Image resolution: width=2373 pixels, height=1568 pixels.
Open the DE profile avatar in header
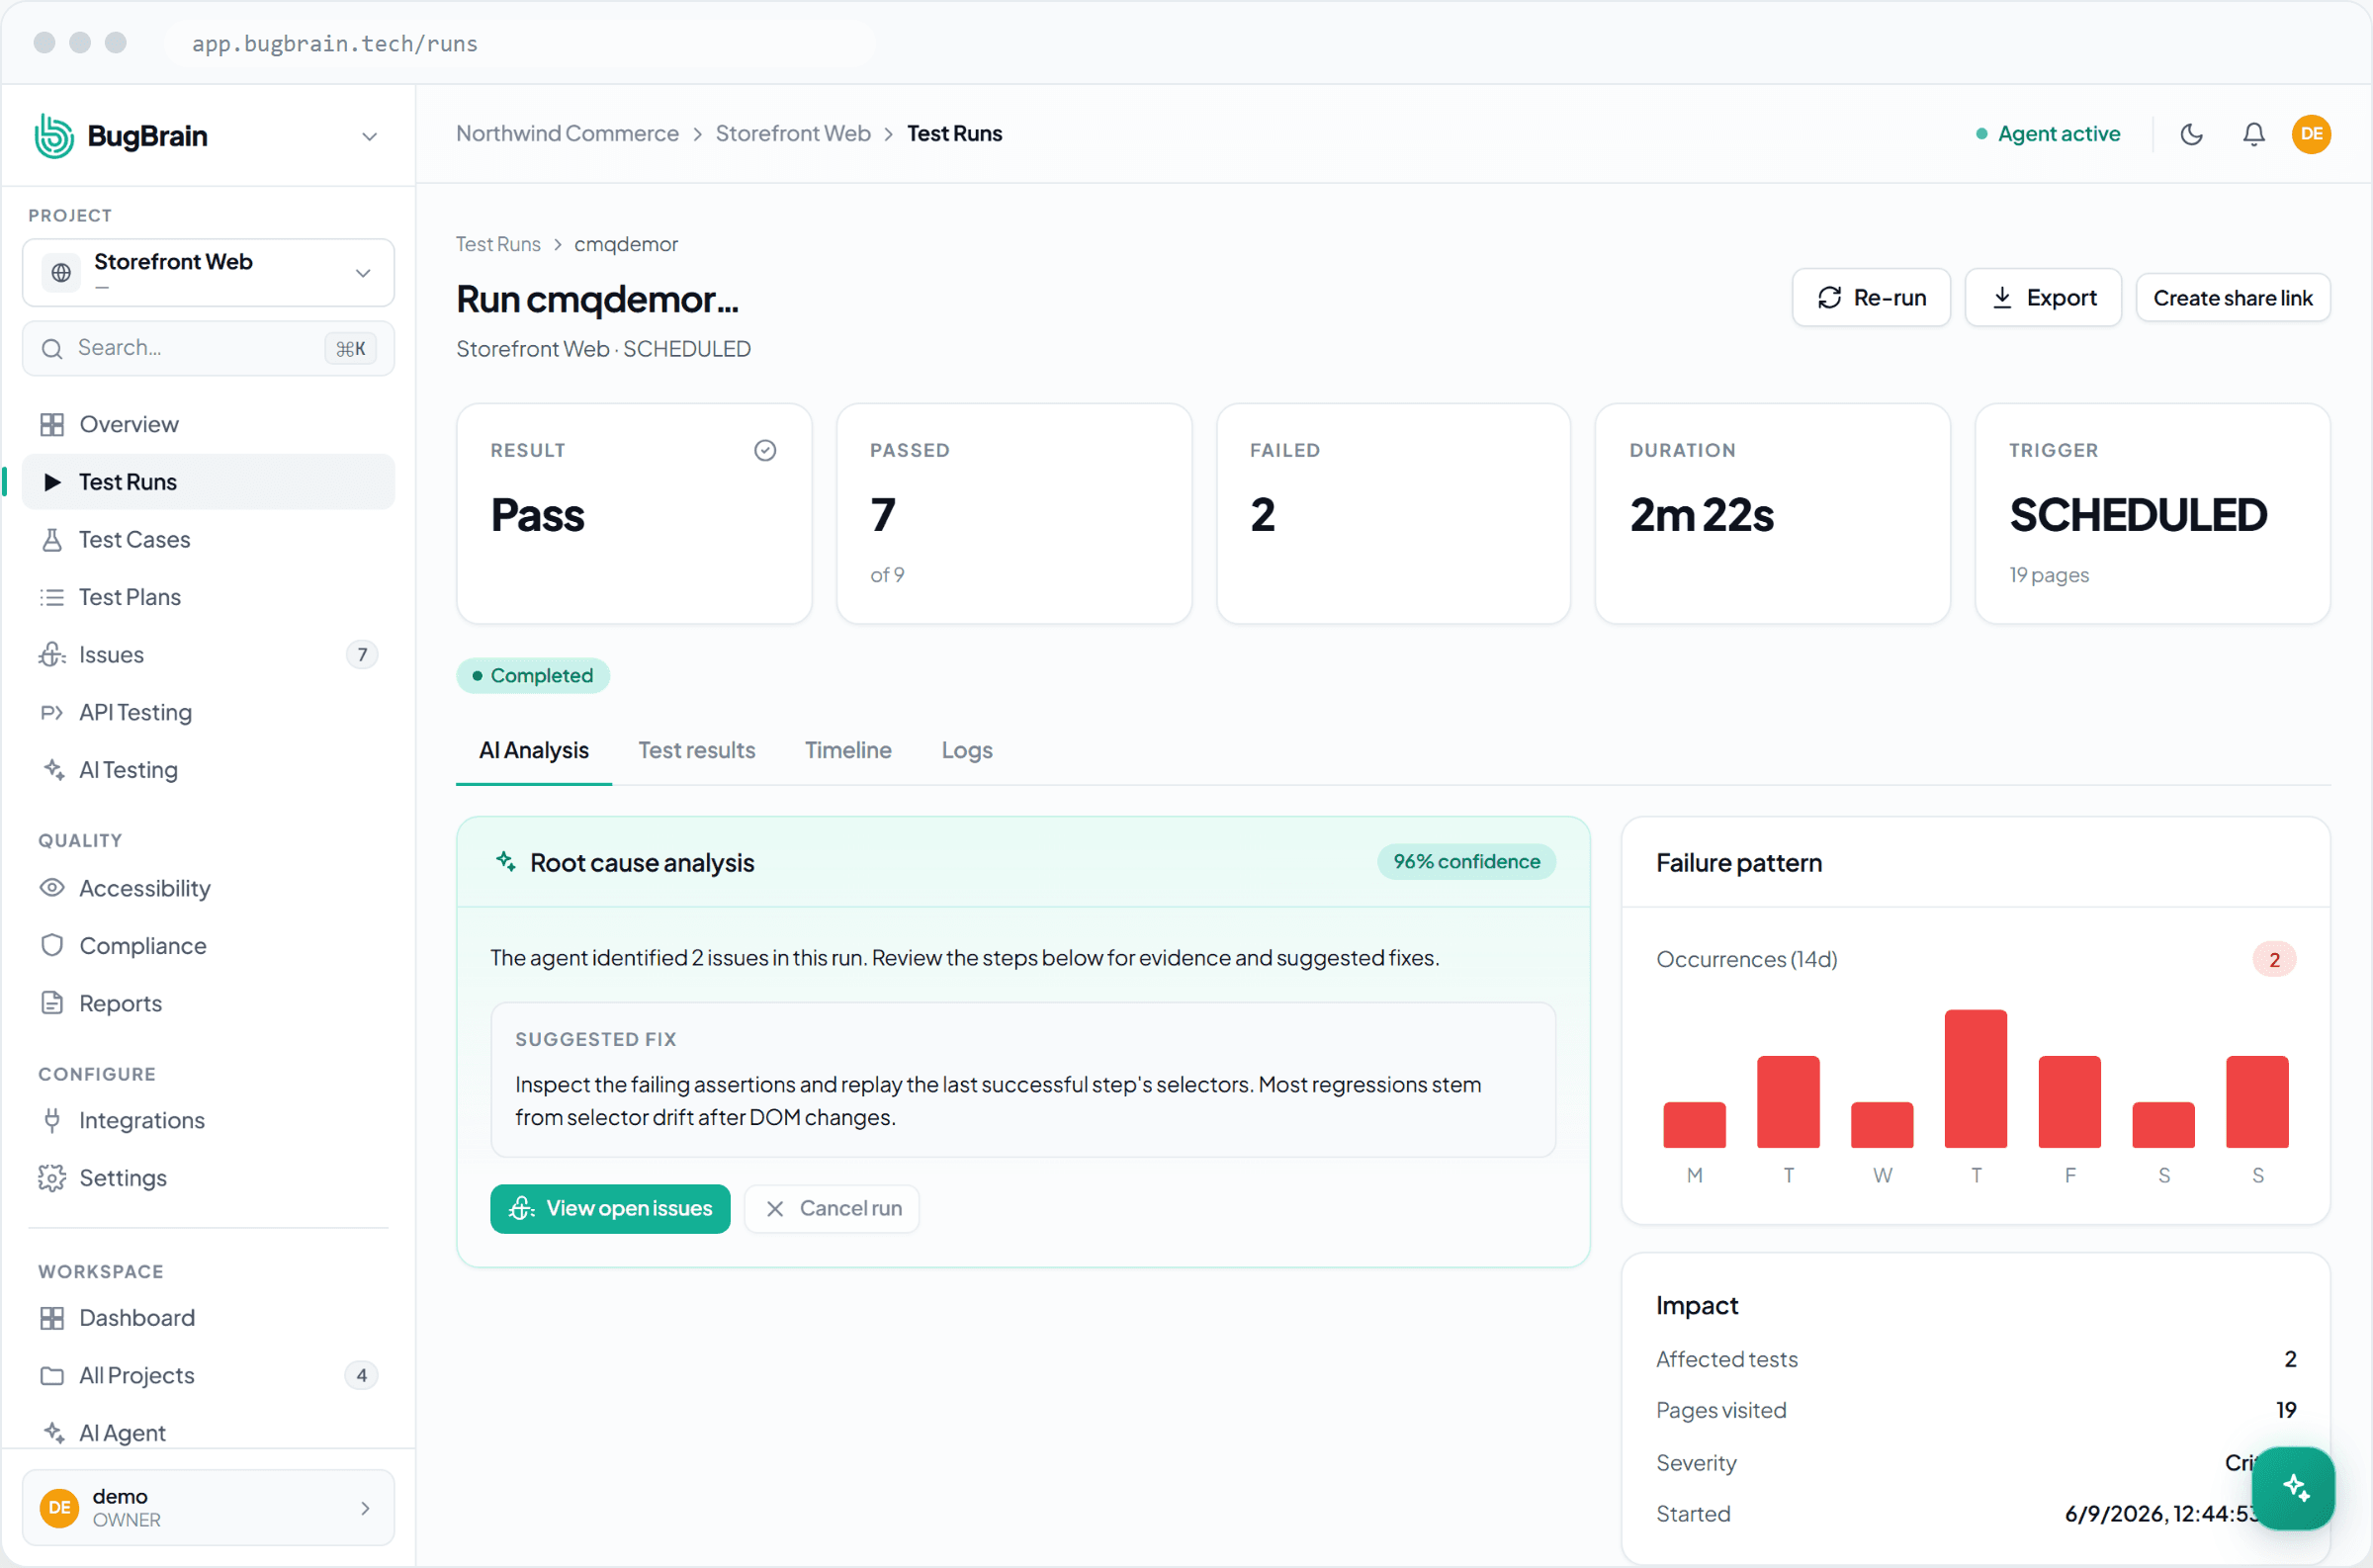(2312, 134)
